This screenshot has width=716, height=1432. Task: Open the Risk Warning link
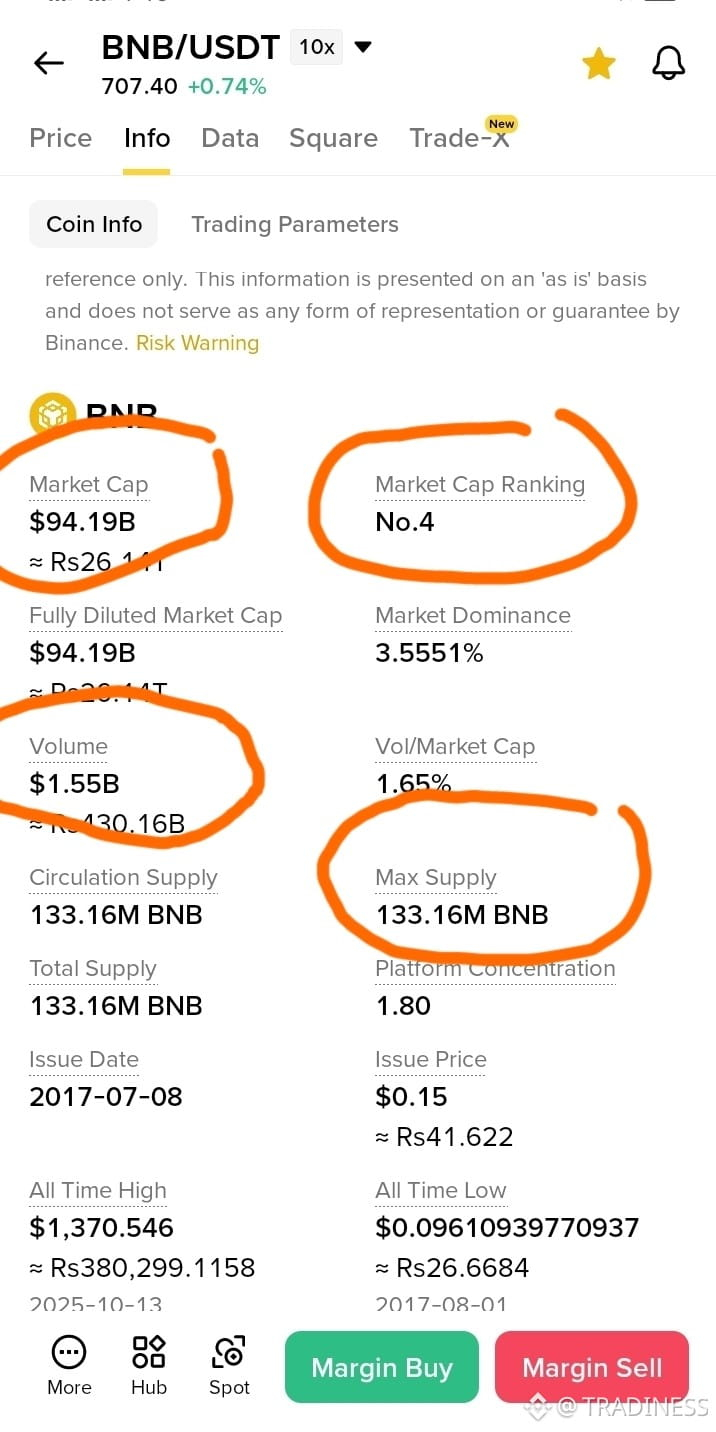[197, 343]
